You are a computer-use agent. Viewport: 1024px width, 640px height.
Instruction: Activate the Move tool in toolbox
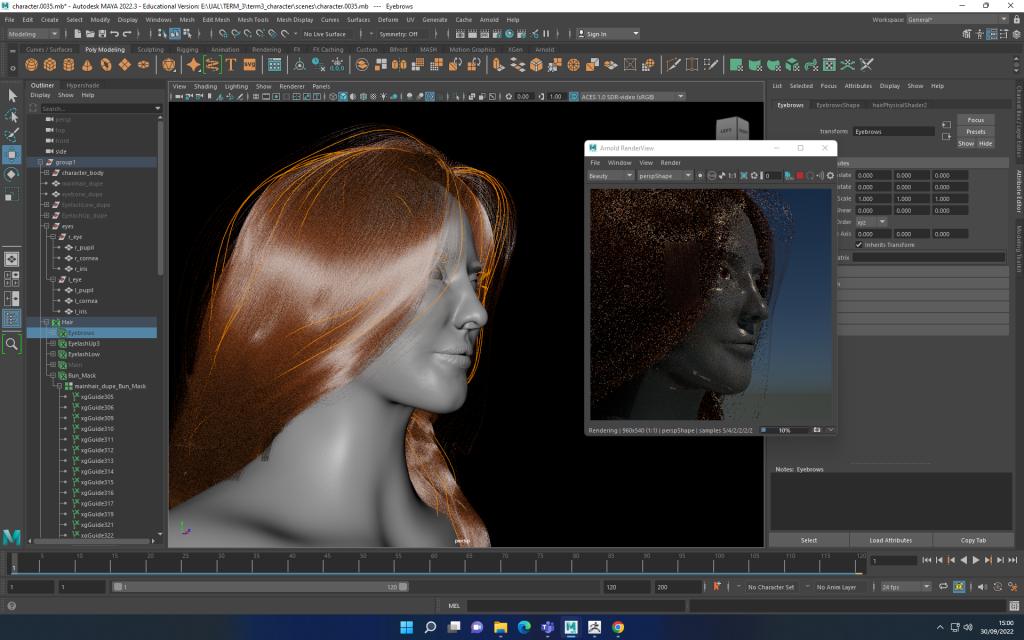12,155
